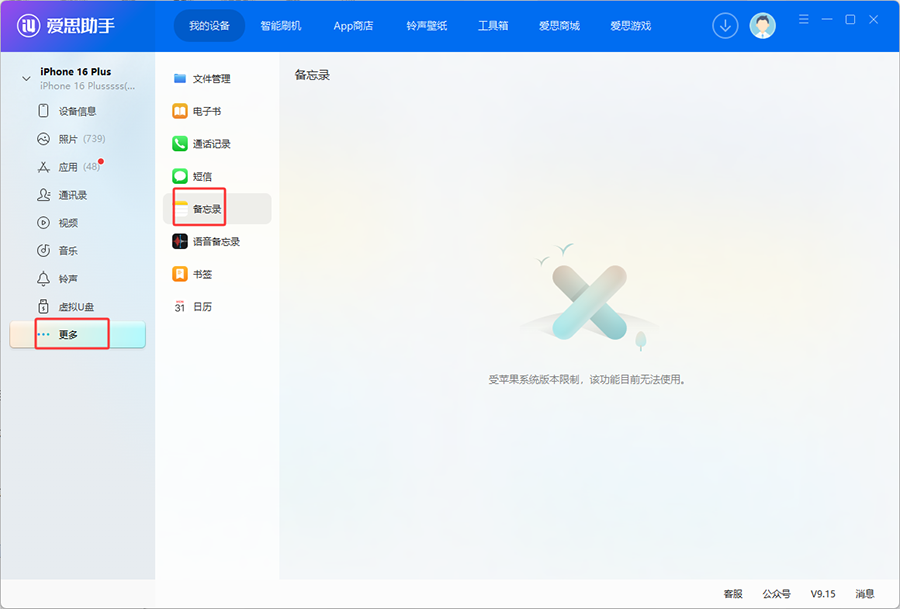Image resolution: width=900 pixels, height=609 pixels.
Task: Open the 照片 photos icon
Action: [x=43, y=139]
